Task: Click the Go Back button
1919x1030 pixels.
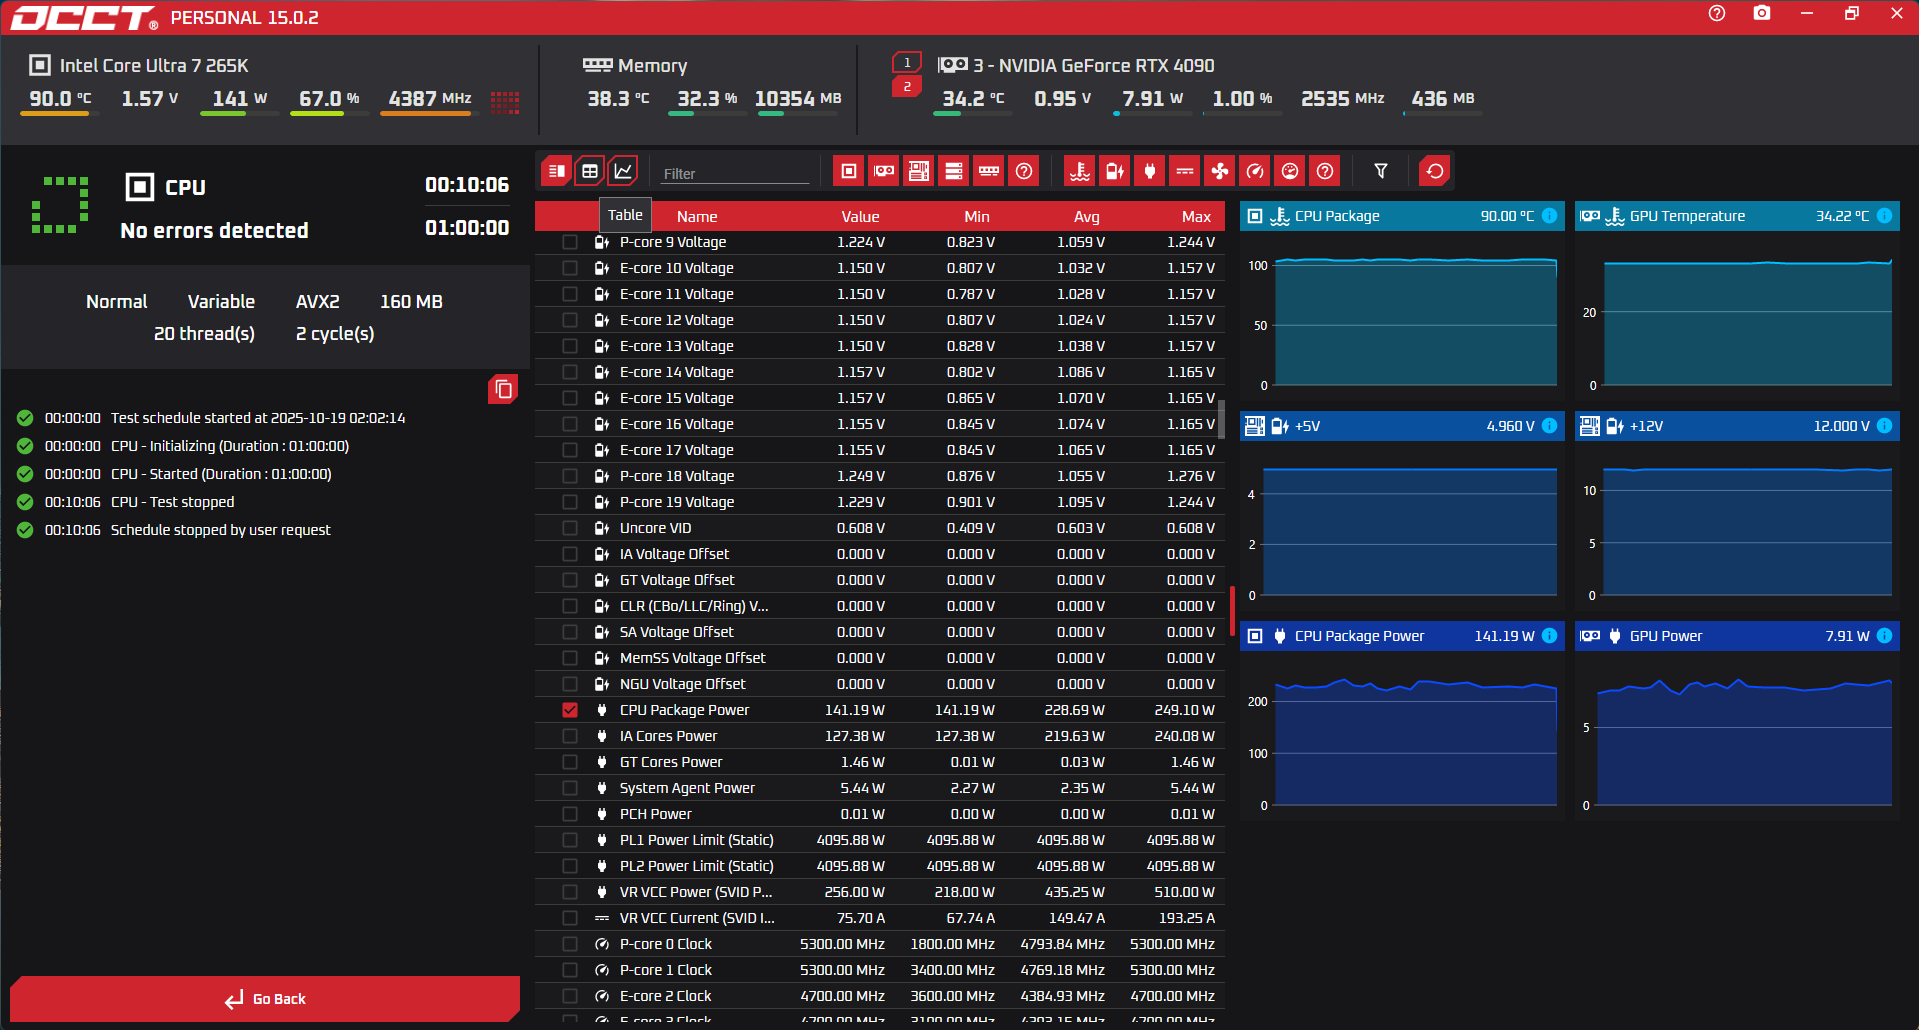Action: [x=265, y=998]
